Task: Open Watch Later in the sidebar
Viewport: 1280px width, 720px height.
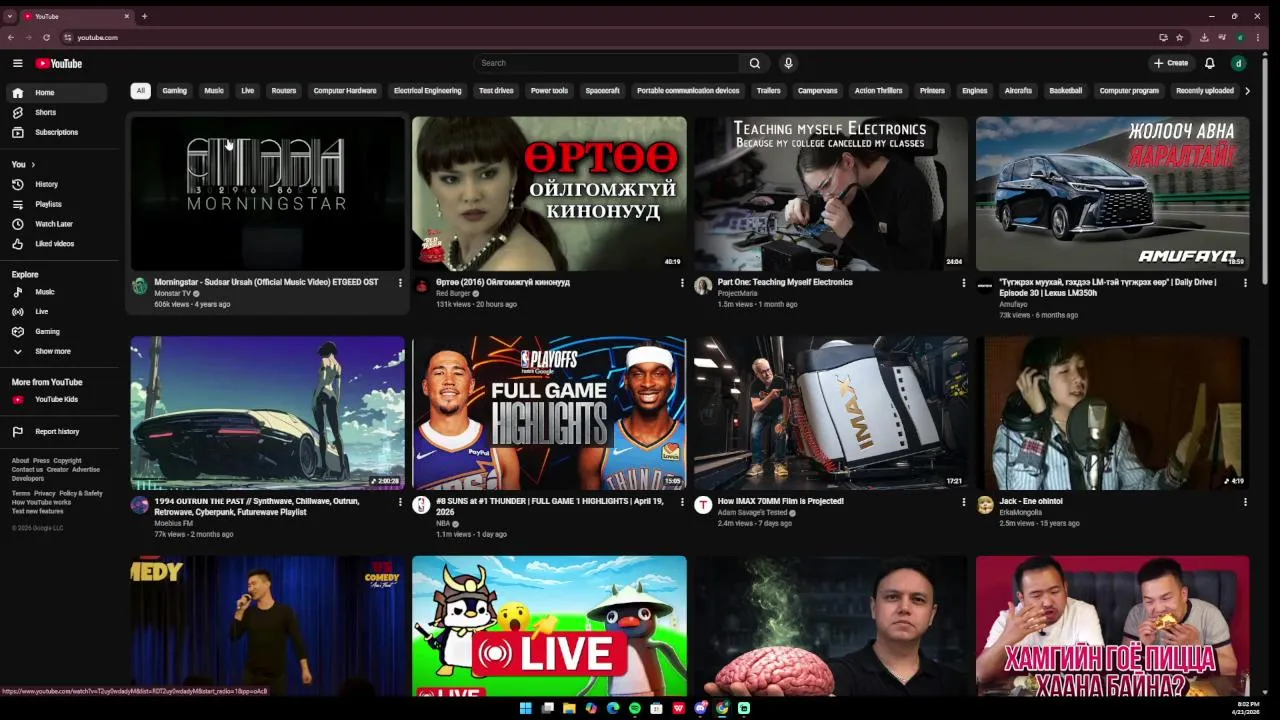Action: [x=56, y=224]
